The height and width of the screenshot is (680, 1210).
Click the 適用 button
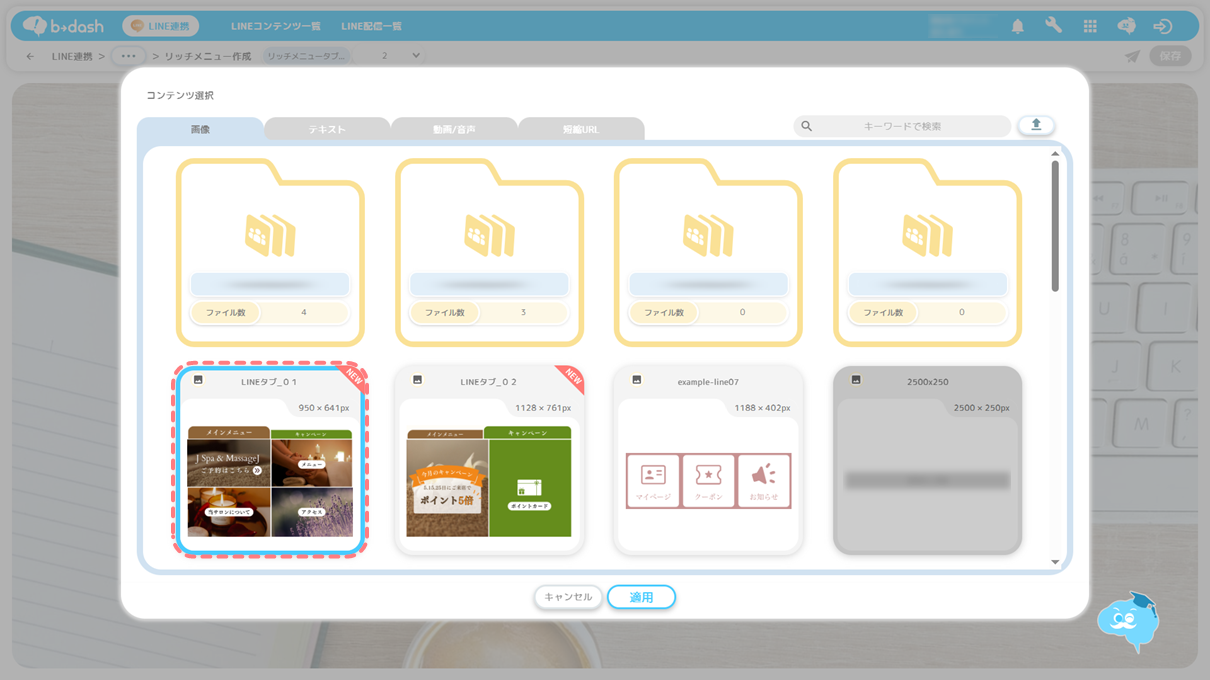(x=641, y=597)
